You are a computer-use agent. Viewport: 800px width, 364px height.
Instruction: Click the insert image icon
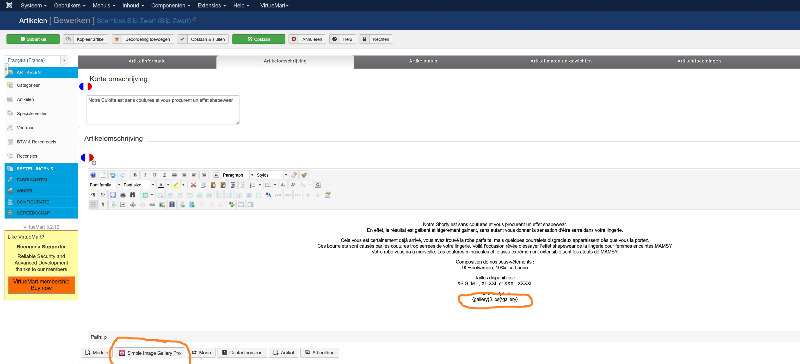coord(162,205)
